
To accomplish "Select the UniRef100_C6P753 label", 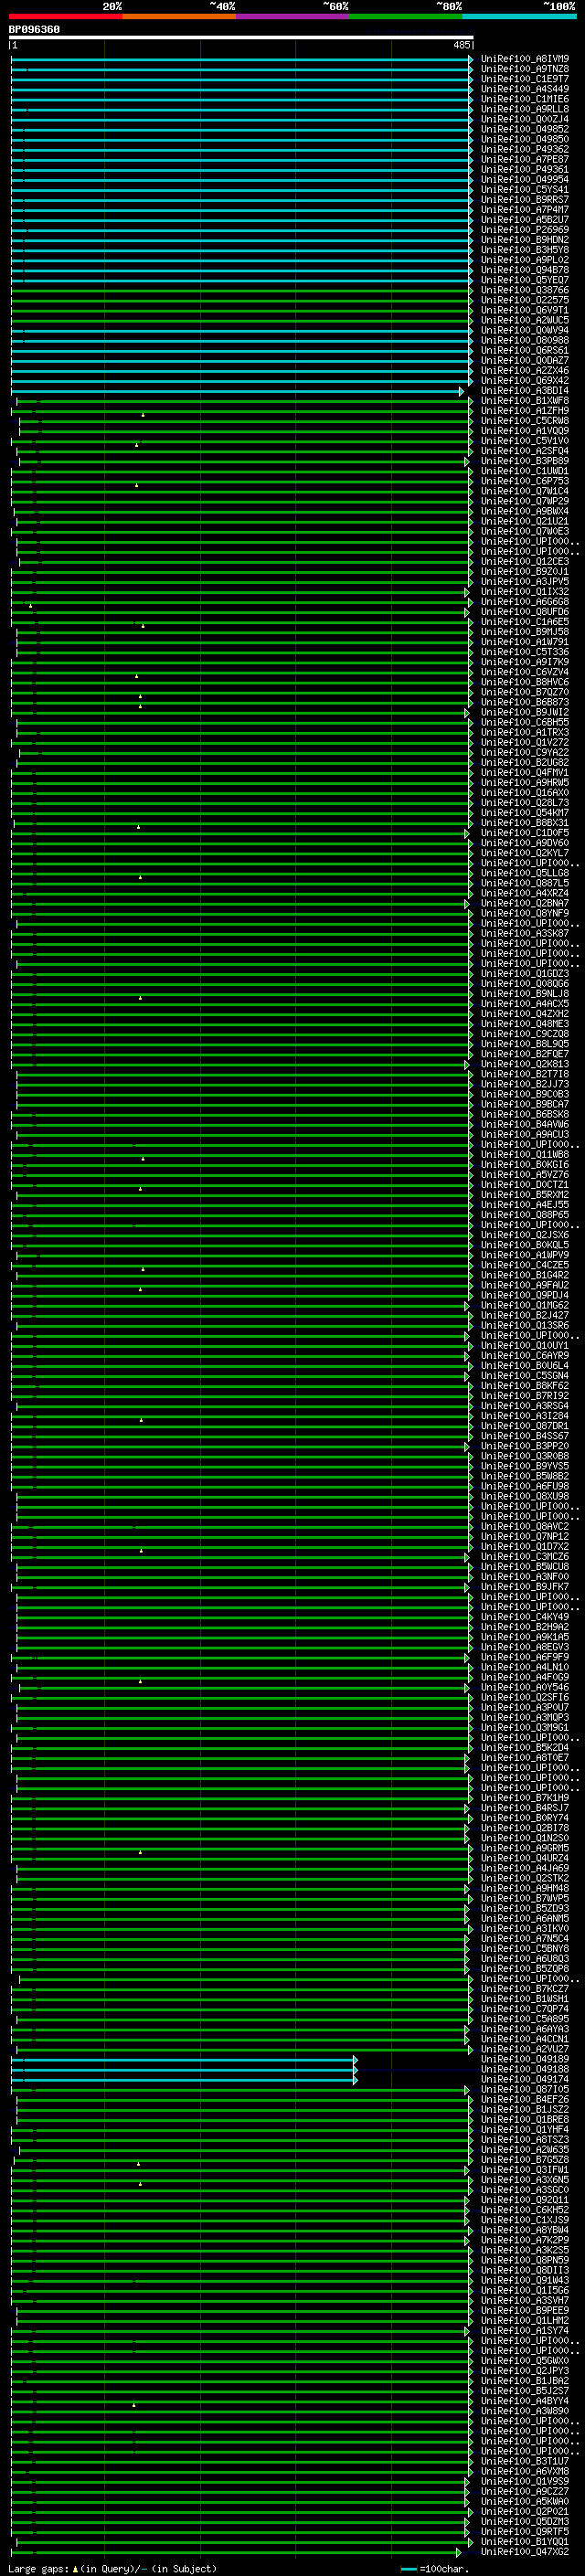I will coord(525,481).
